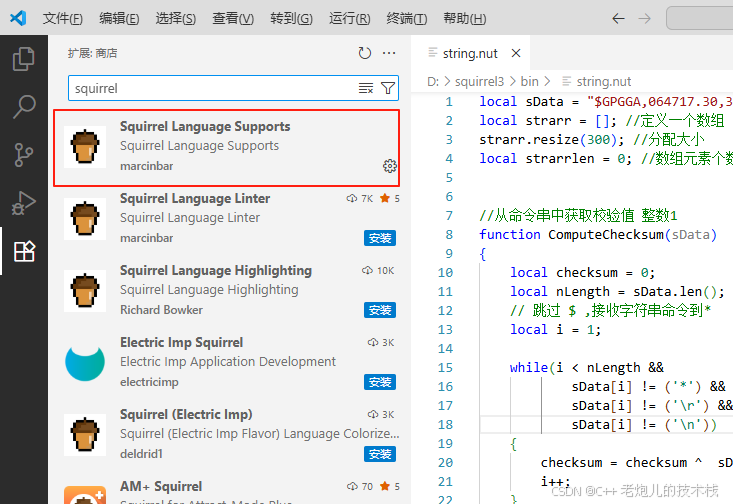The width and height of the screenshot is (733, 504).
Task: Click the bin breadcrumb folder
Action: [x=529, y=81]
